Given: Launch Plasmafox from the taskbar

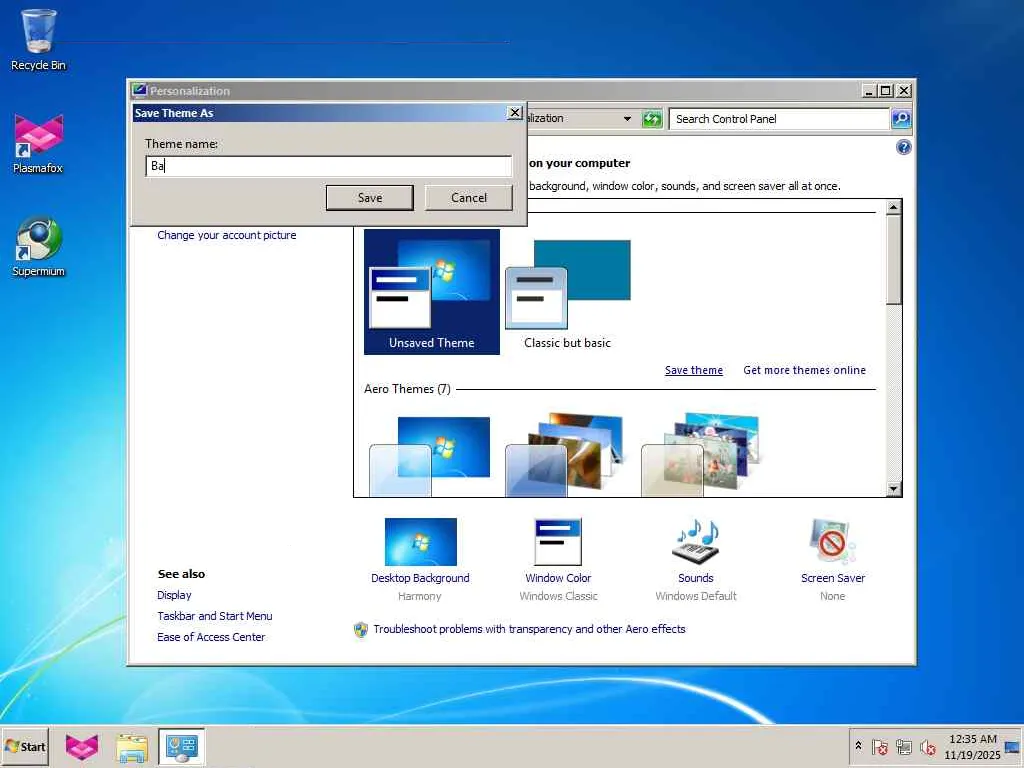Looking at the screenshot, I should pyautogui.click(x=82, y=746).
